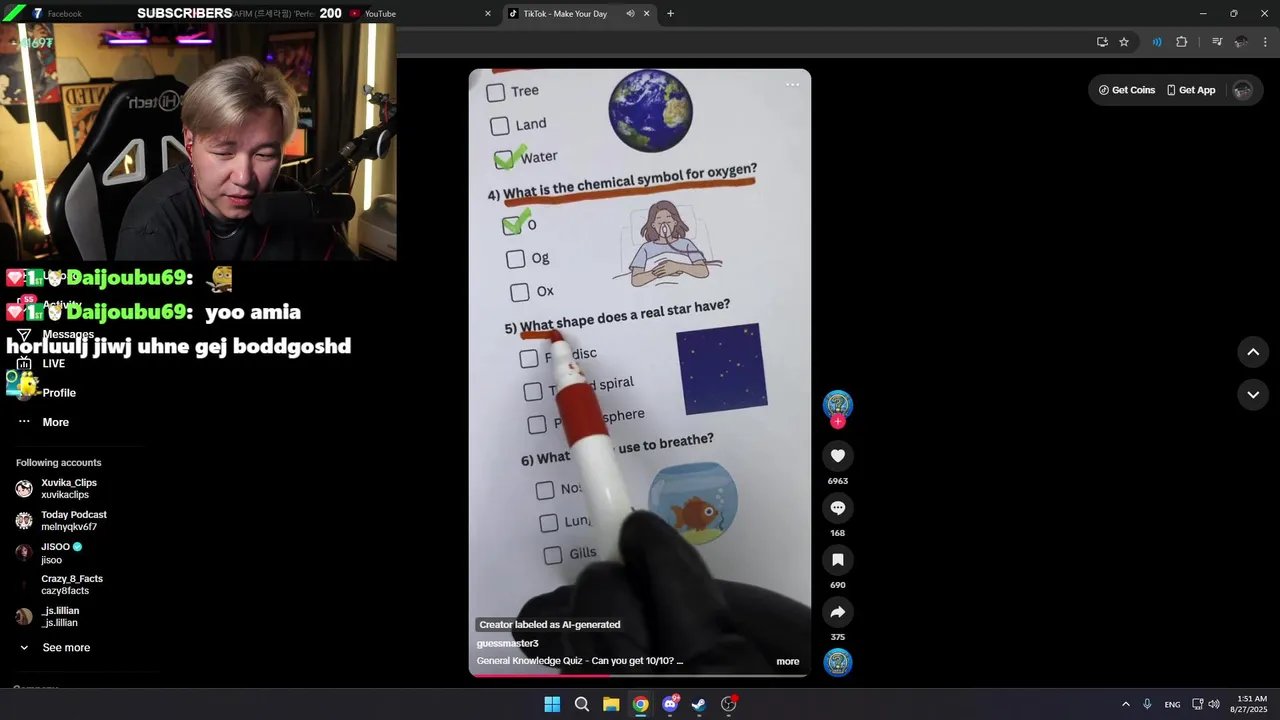Open the three-dot options on the video
This screenshot has height=720, width=1280.
coord(792,84)
